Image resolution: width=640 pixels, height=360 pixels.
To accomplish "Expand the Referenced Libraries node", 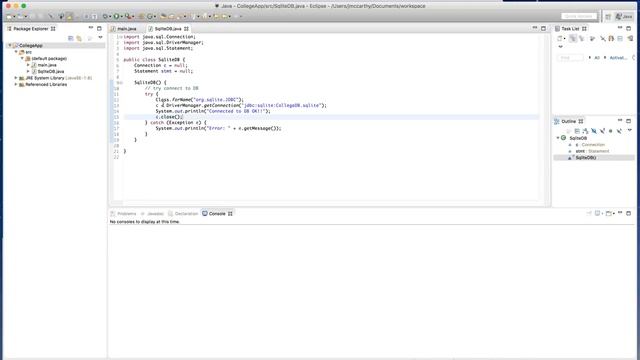I will pyautogui.click(x=16, y=84).
